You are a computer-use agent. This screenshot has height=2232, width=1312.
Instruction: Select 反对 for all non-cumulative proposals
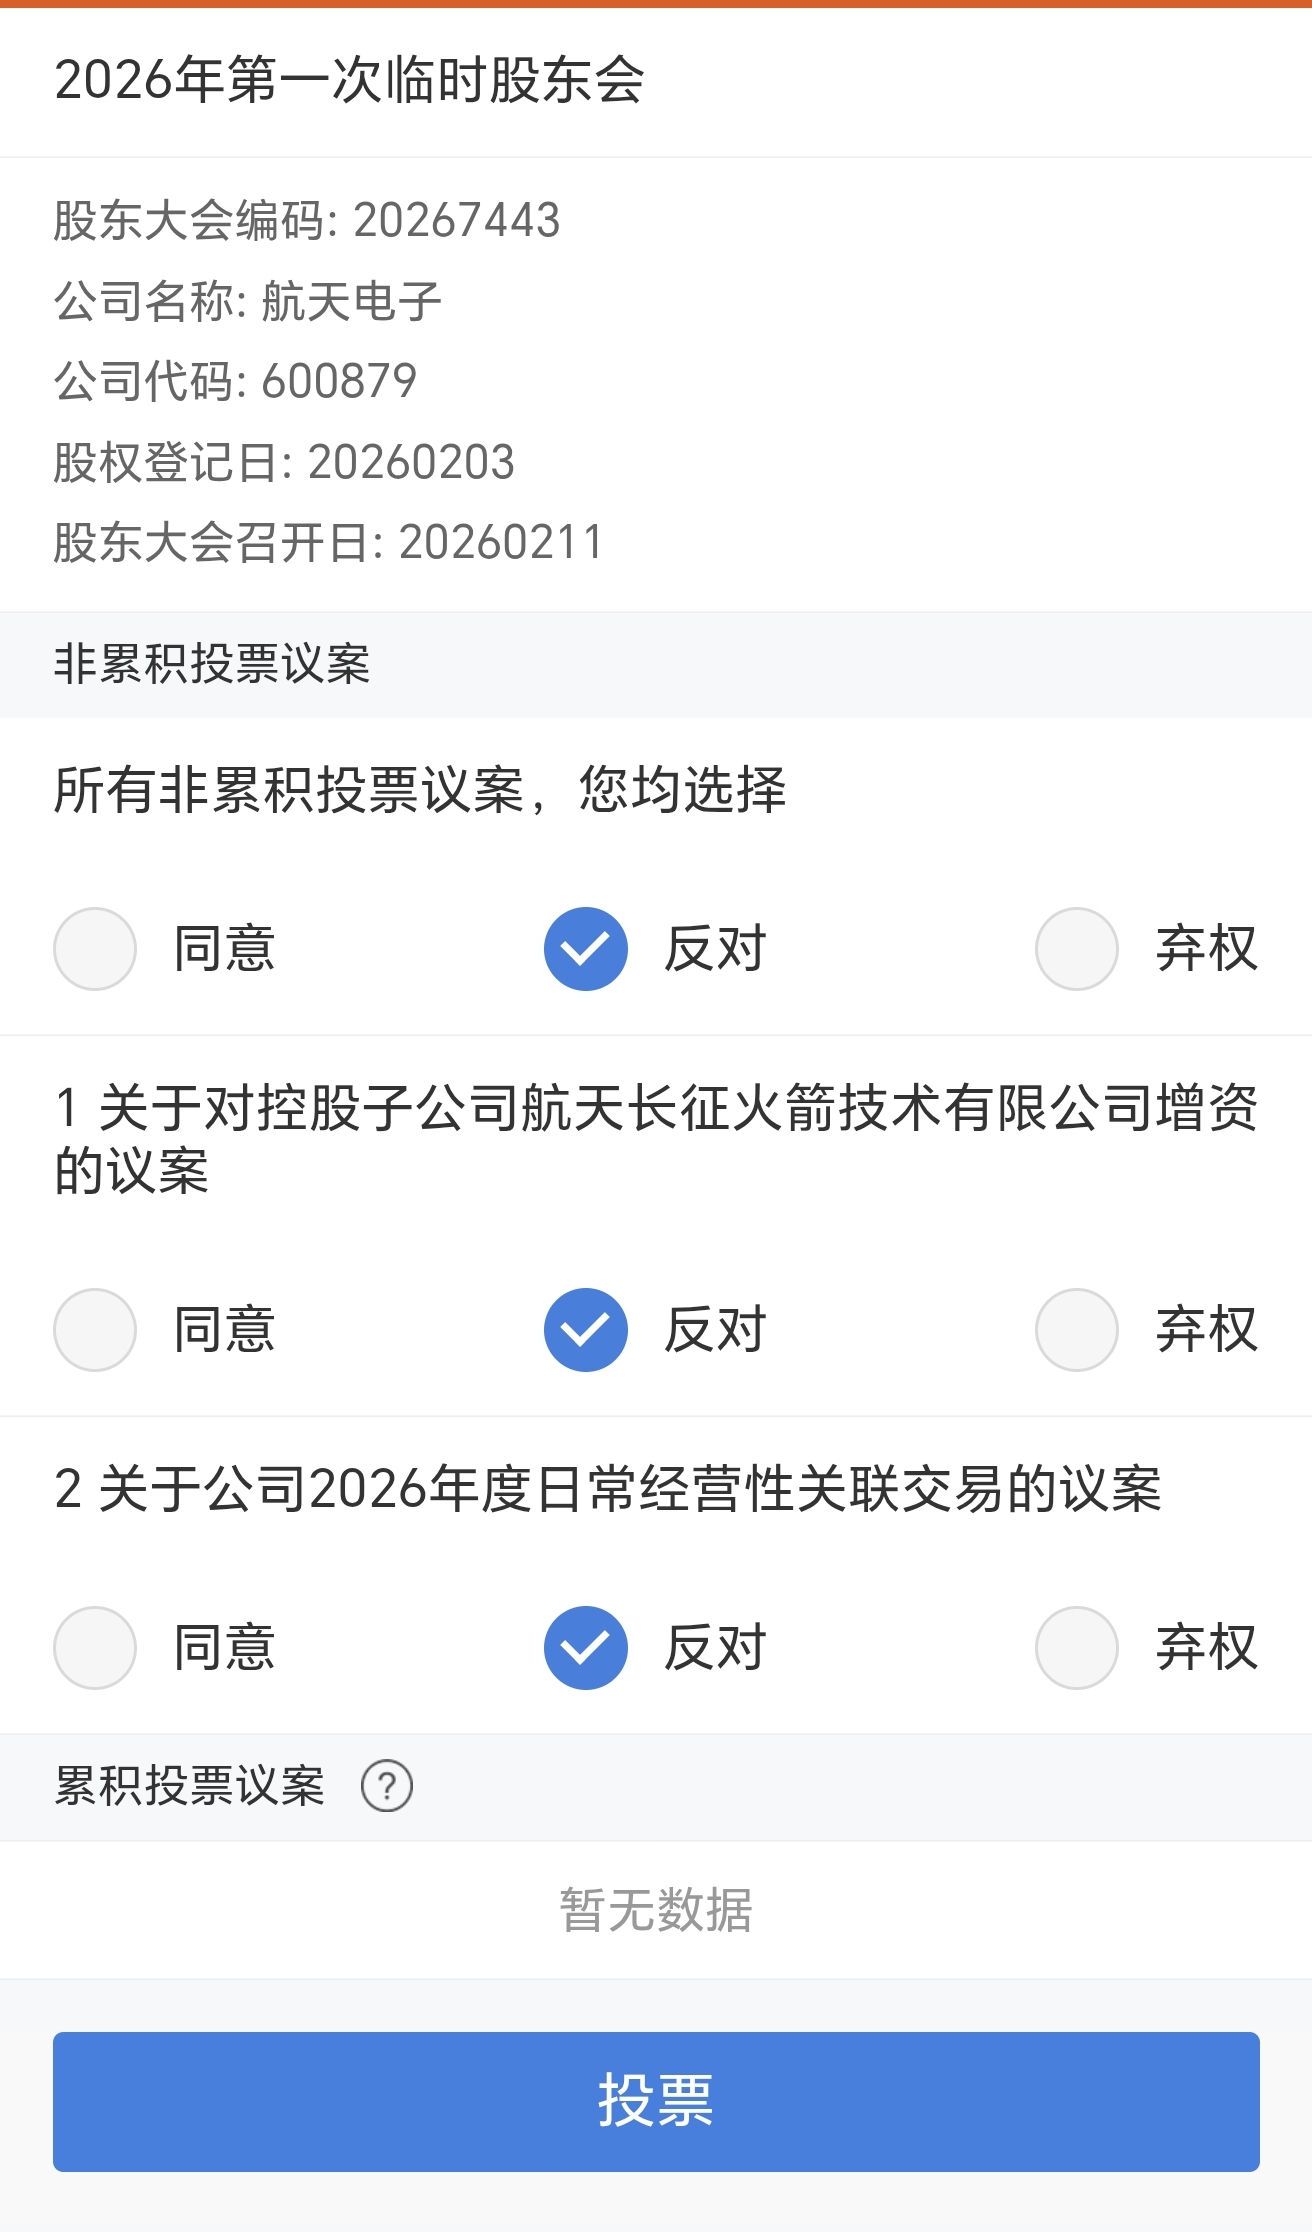586,949
